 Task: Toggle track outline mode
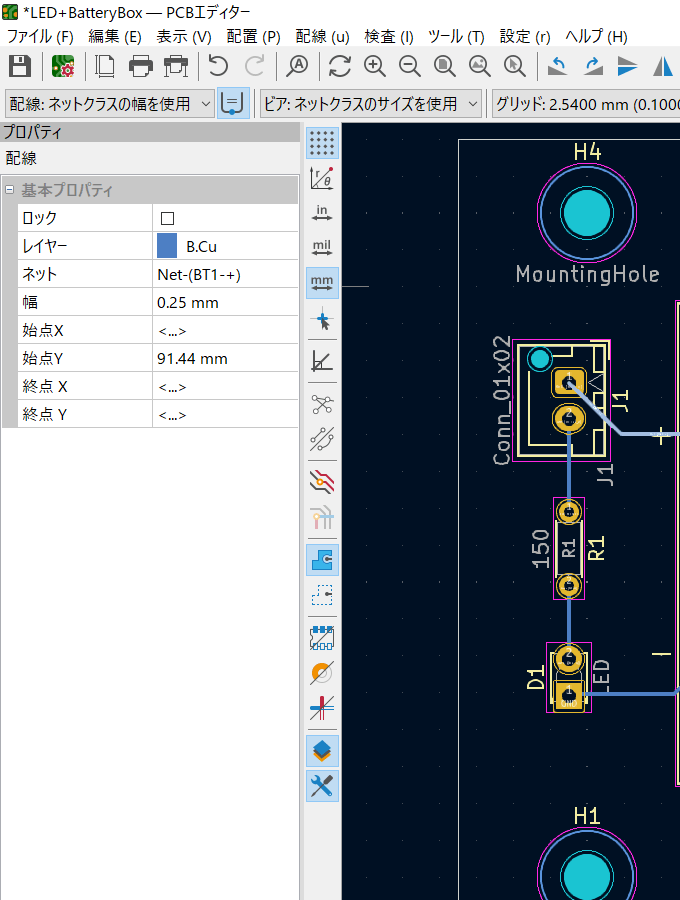(322, 707)
